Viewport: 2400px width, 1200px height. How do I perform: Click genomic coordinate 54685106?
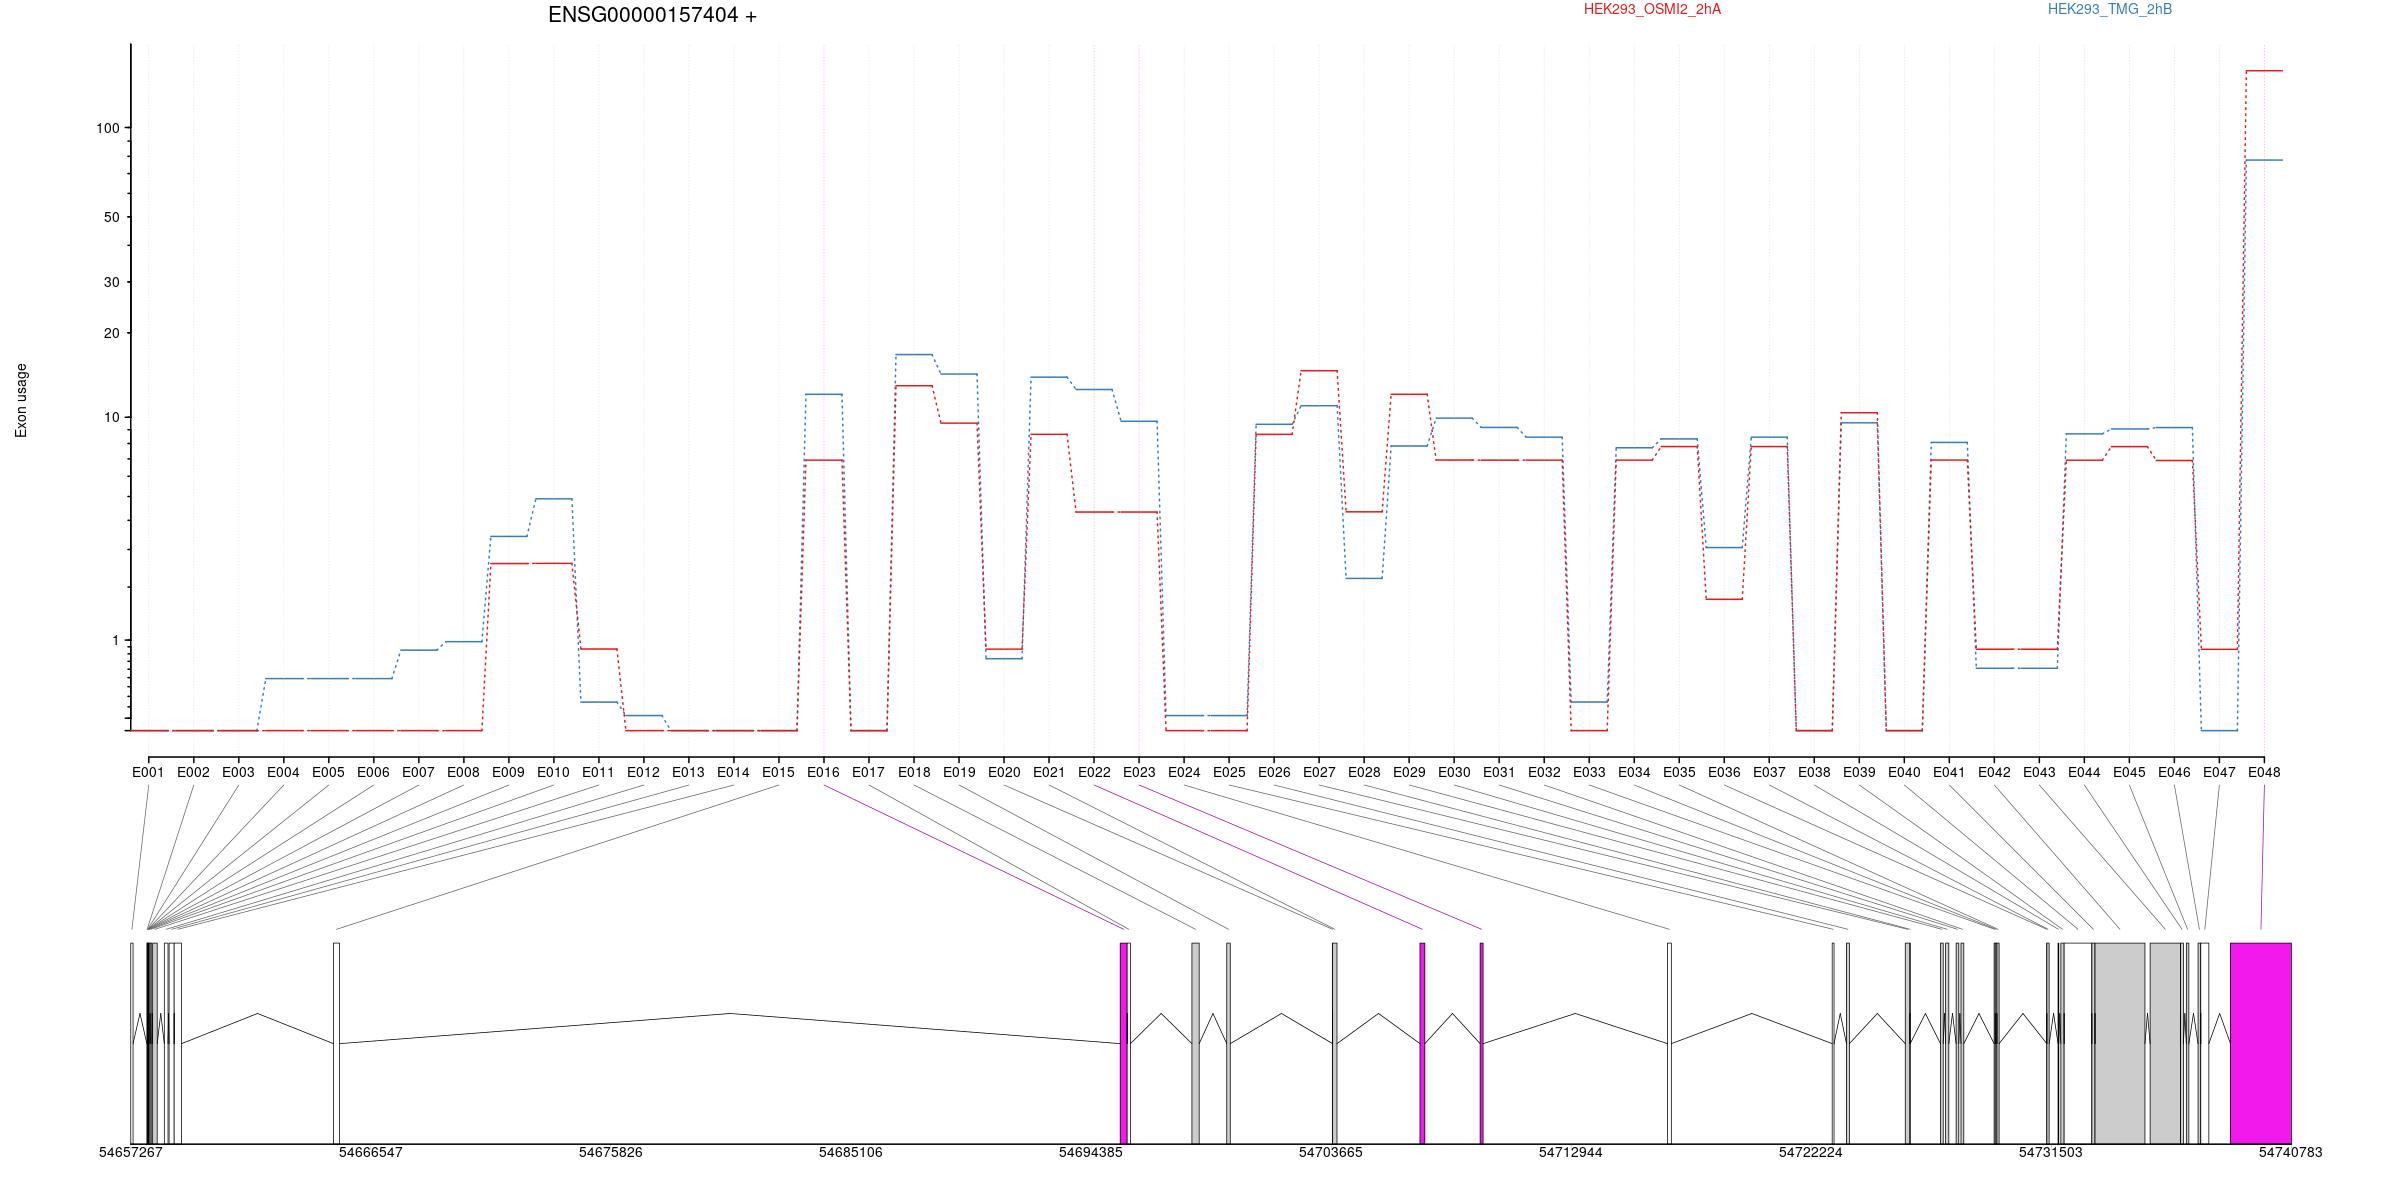[x=851, y=1152]
